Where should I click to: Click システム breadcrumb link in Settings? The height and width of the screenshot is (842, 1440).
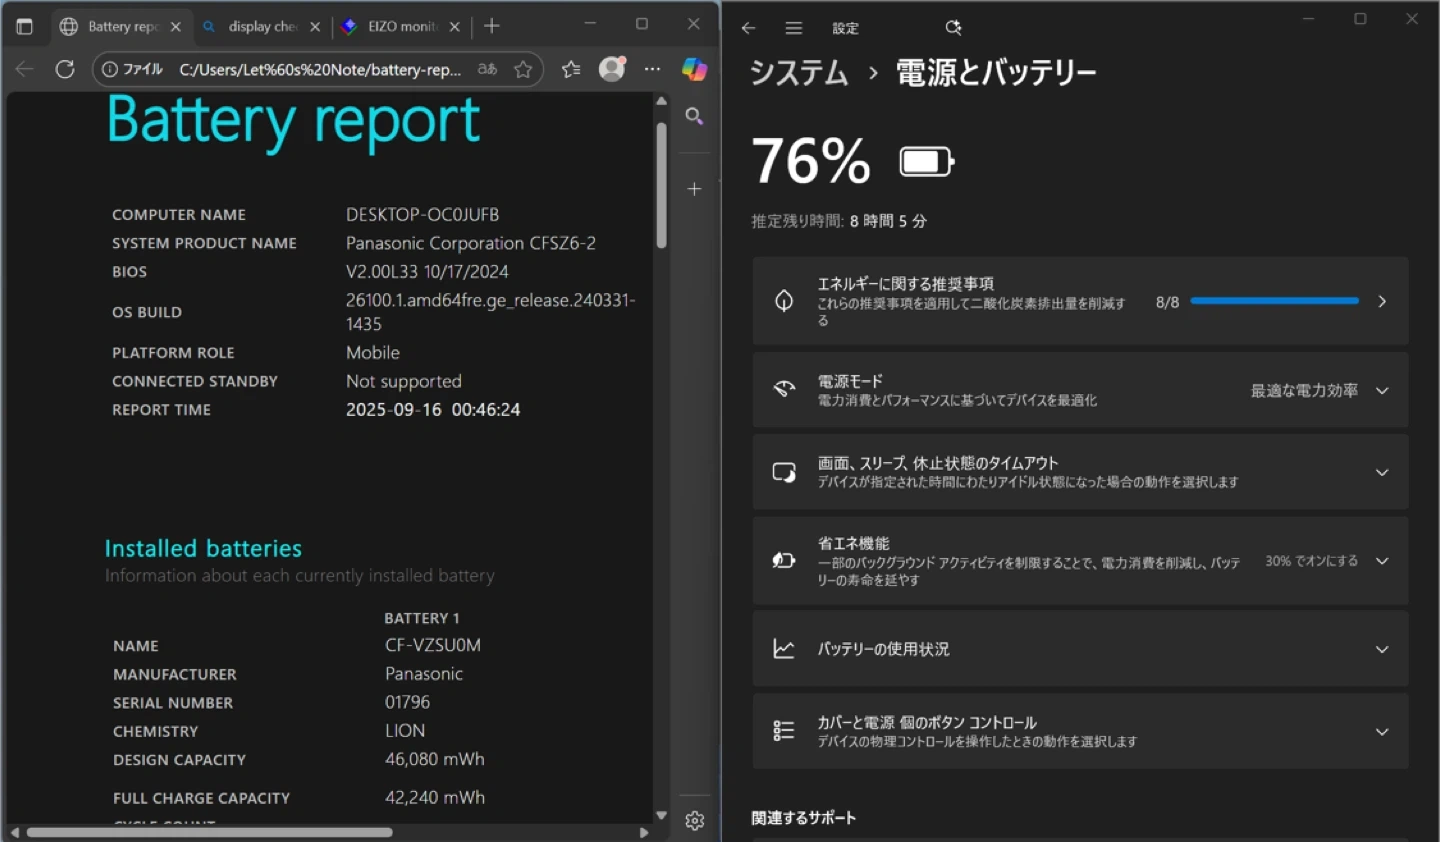(799, 72)
